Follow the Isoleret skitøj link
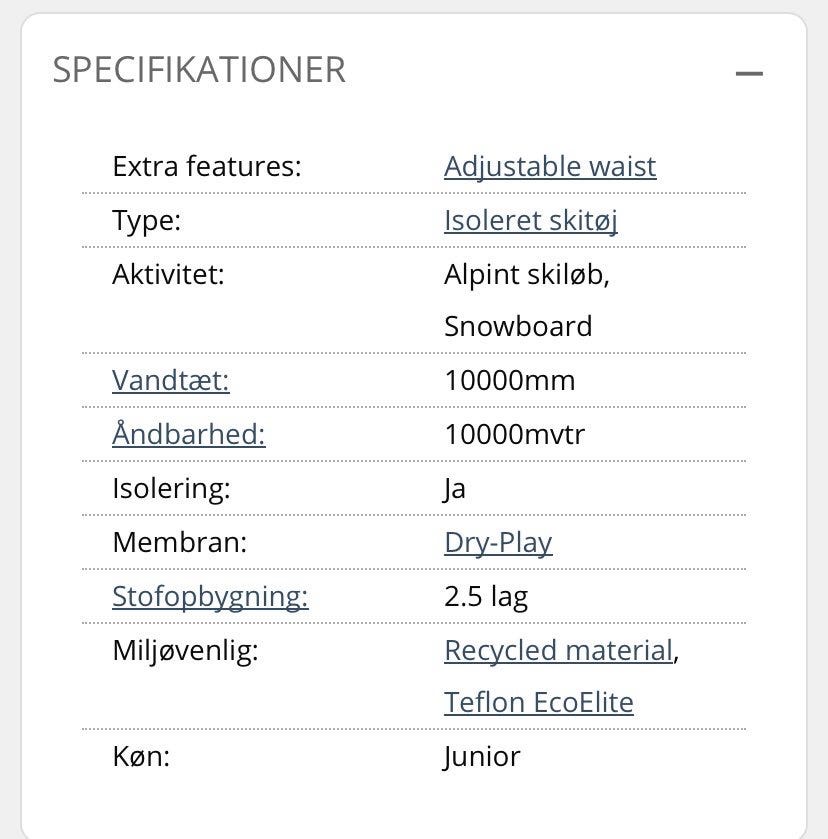The width and height of the screenshot is (828, 839). 530,220
